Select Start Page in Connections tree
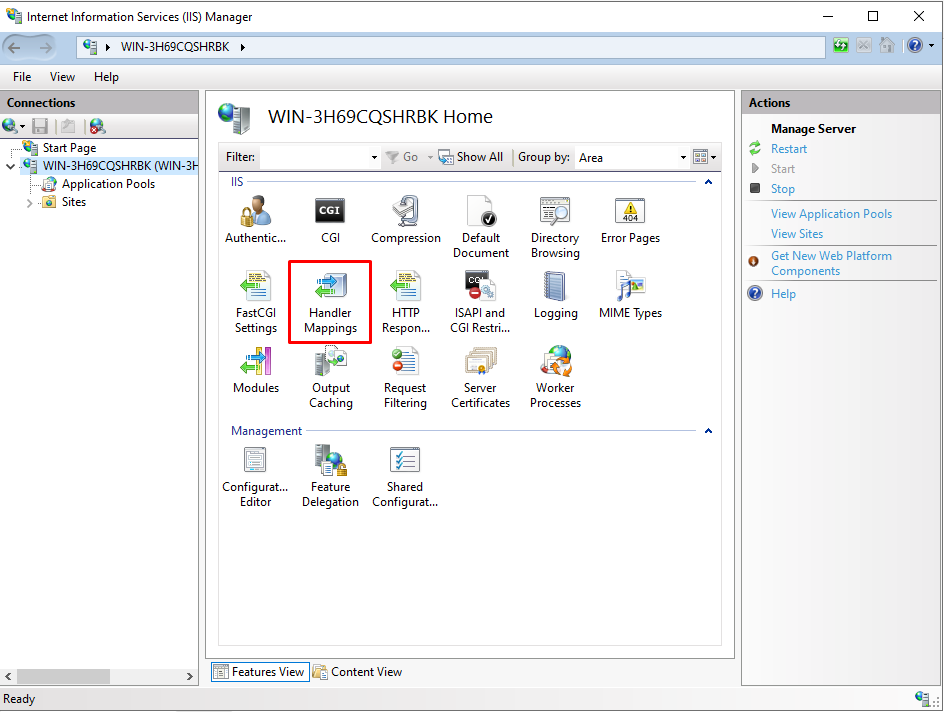 point(69,147)
